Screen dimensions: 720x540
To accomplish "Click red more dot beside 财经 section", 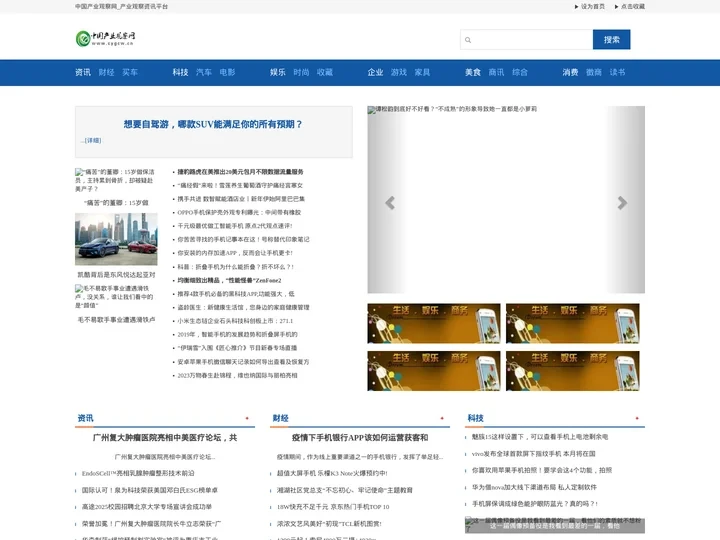I will (x=442, y=418).
